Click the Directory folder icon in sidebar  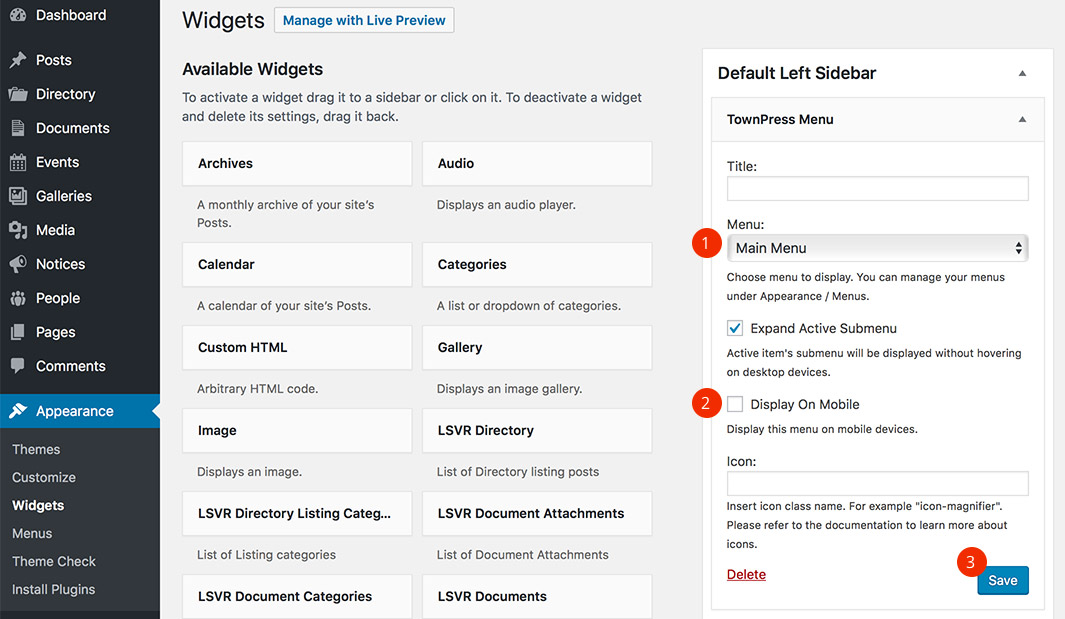18,94
